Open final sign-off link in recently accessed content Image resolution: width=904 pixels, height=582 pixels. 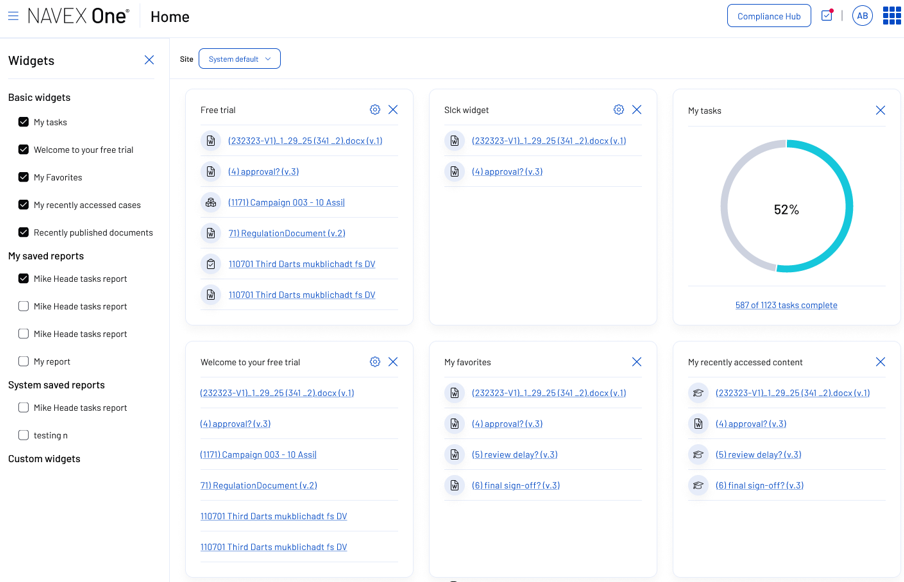coord(759,486)
